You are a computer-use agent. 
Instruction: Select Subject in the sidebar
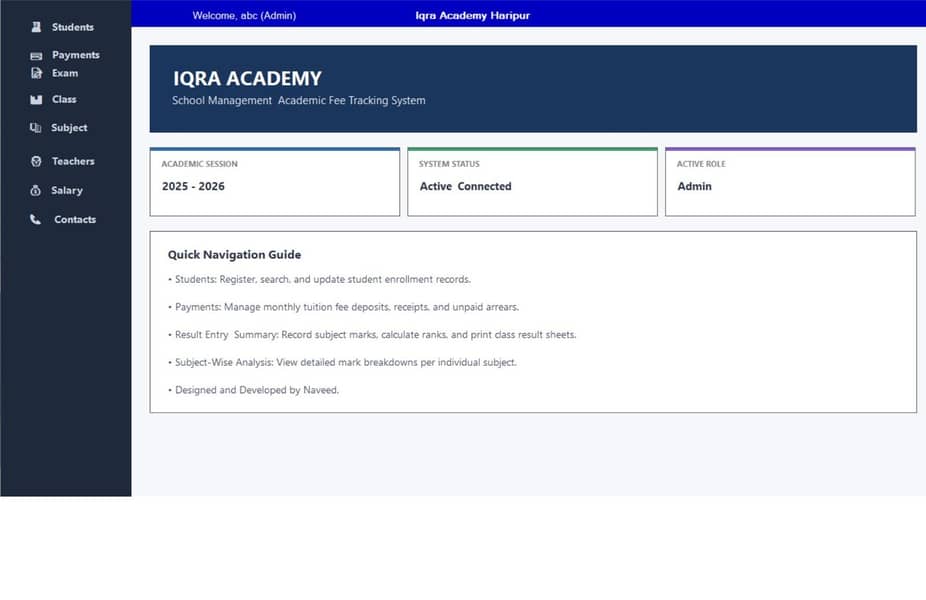[x=69, y=128]
